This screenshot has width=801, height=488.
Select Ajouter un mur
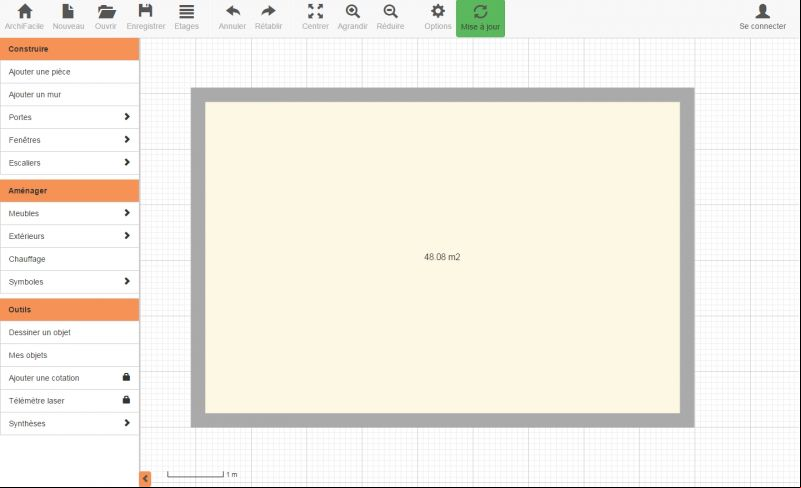[x=69, y=95]
